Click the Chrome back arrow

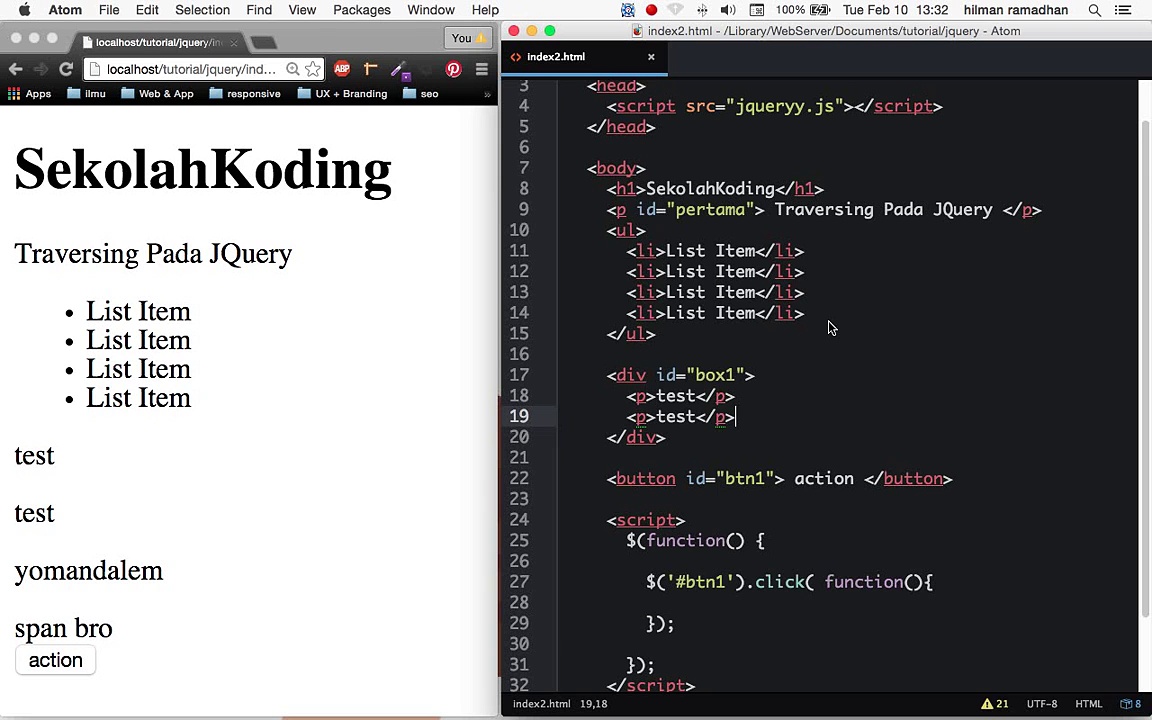coord(15,69)
